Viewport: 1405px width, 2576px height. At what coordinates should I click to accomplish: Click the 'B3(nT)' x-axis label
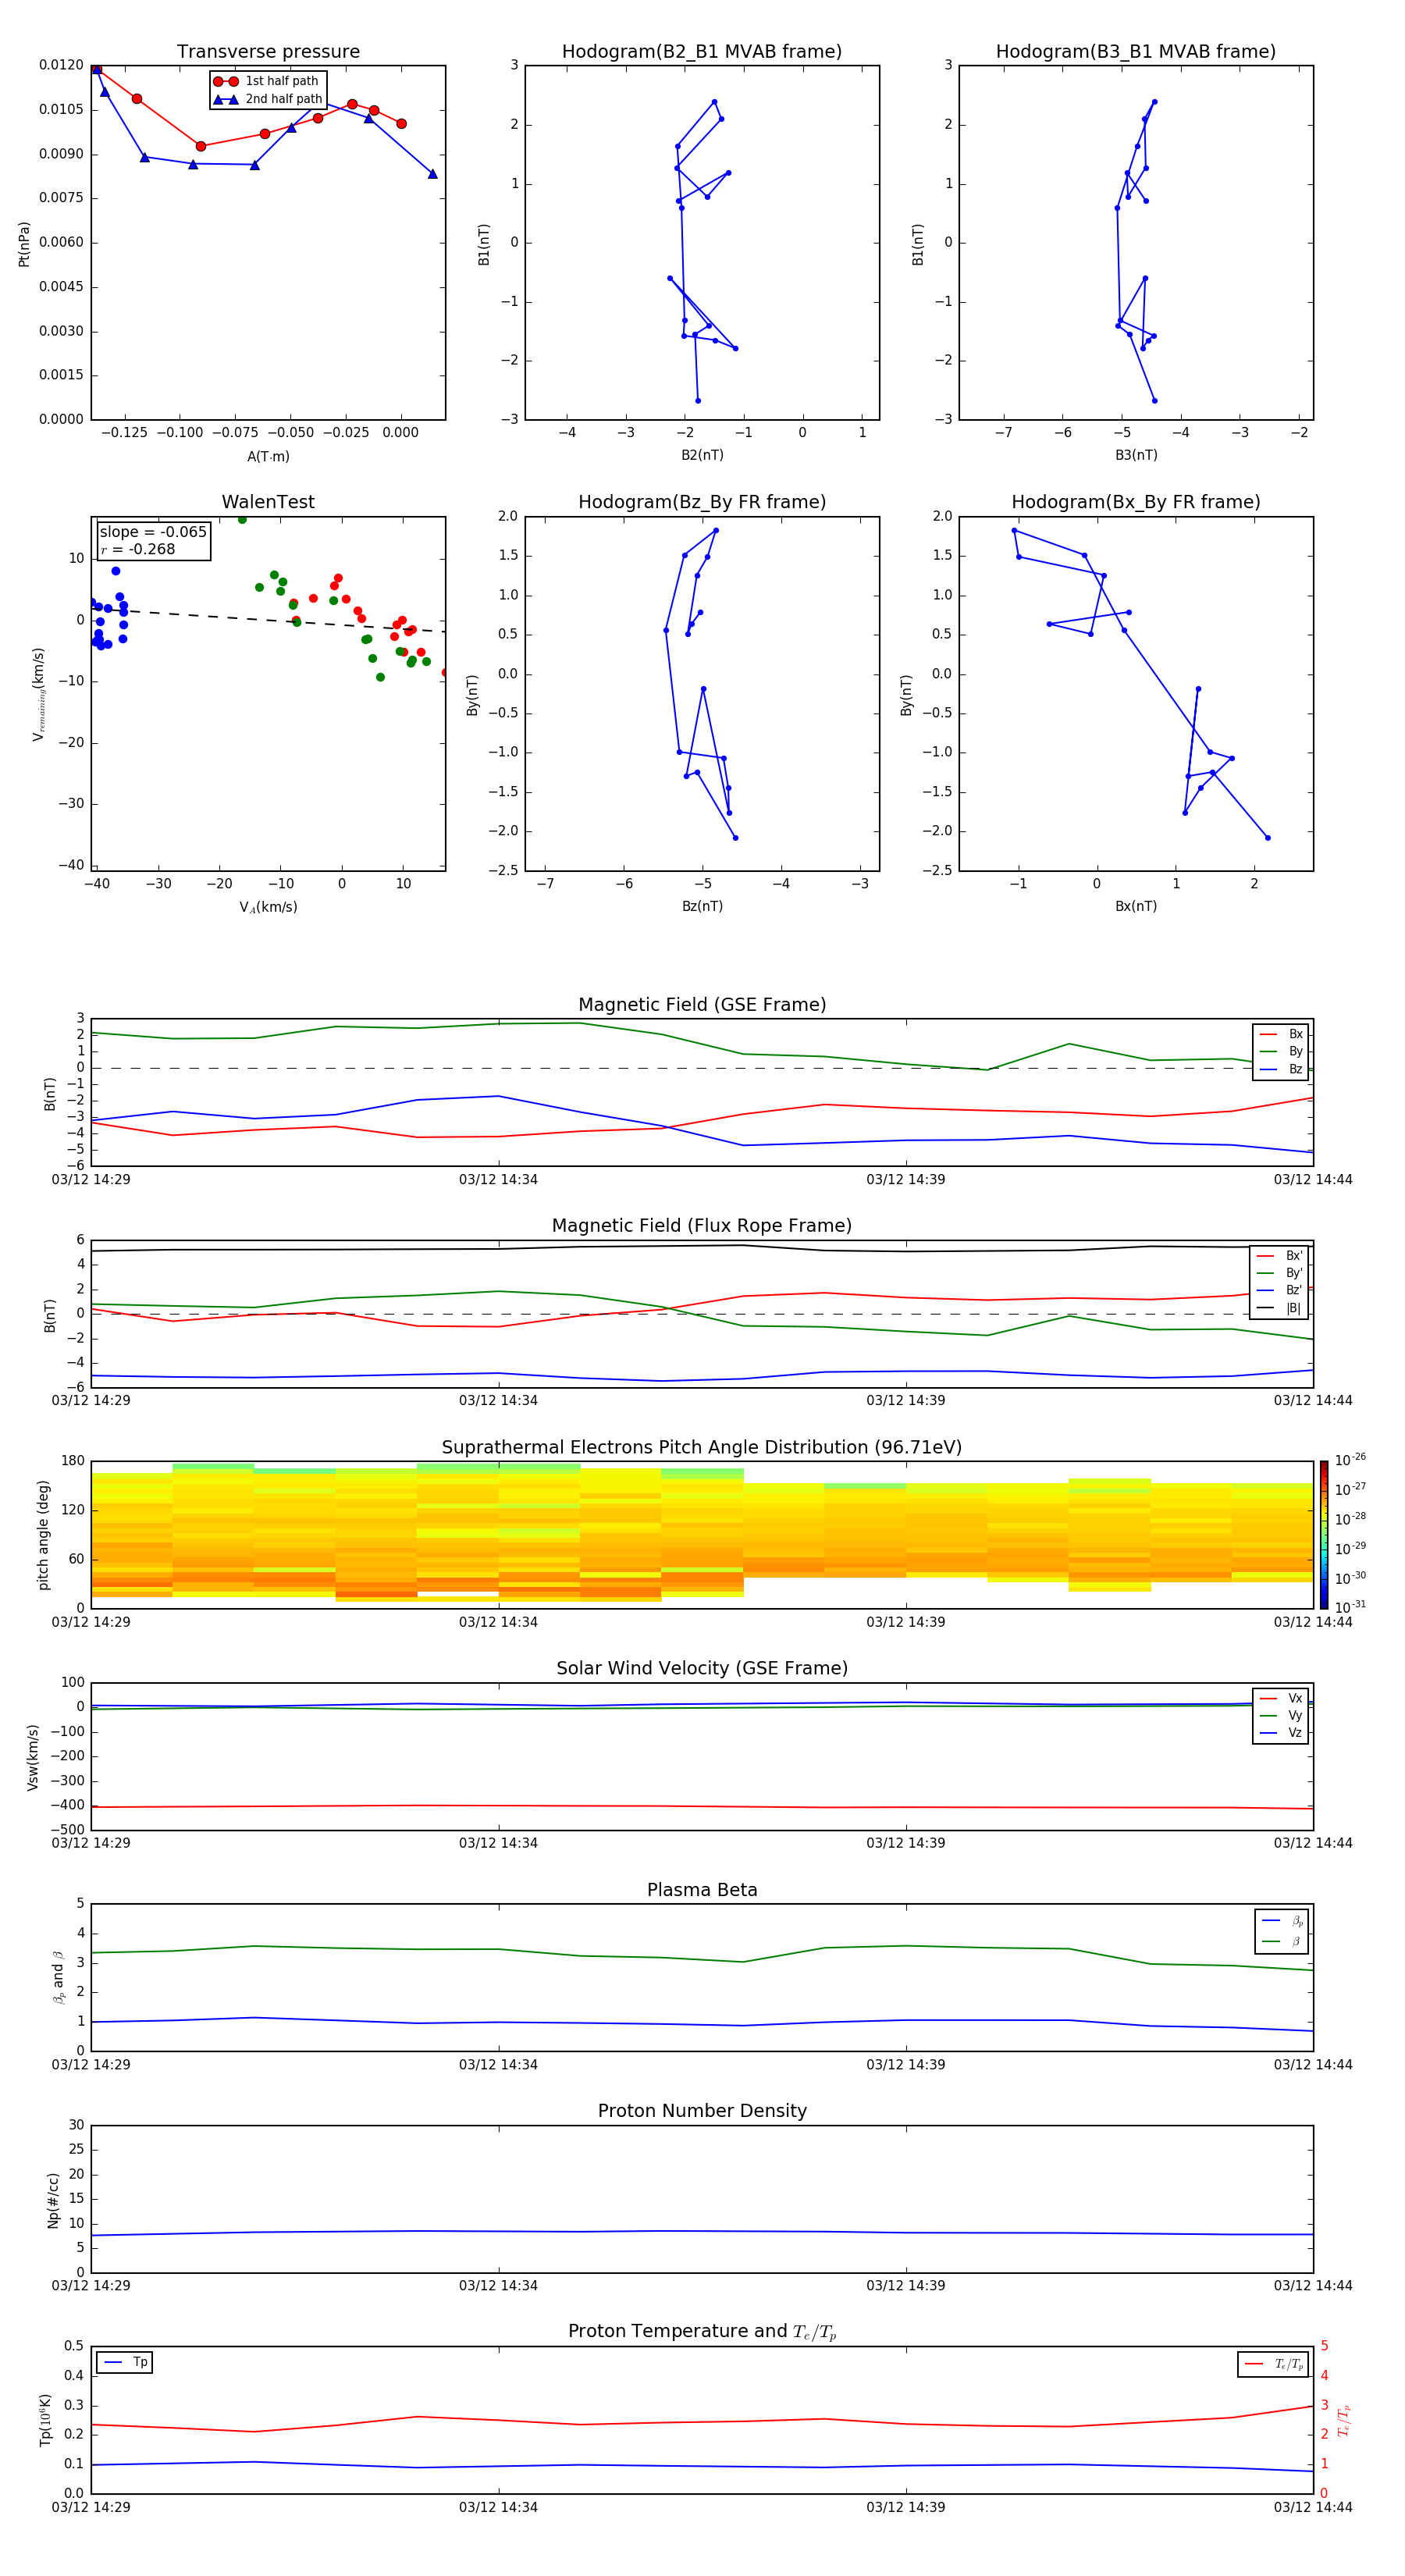pos(1136,455)
